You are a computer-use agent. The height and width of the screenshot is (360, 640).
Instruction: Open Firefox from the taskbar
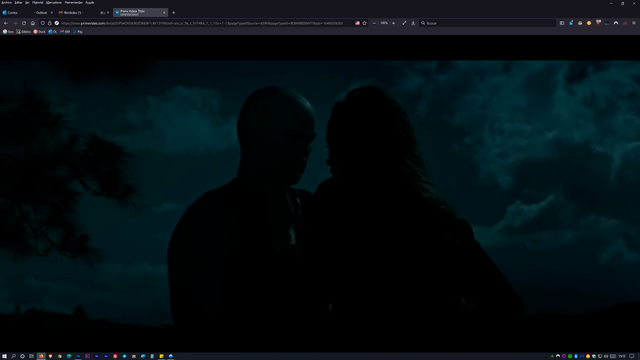41,356
